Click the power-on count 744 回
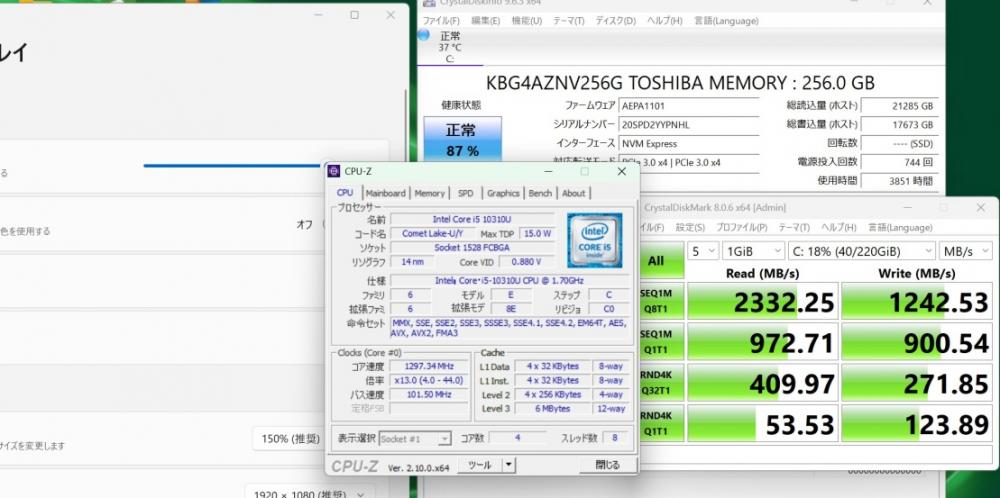This screenshot has width=1000, height=498. pyautogui.click(x=899, y=162)
